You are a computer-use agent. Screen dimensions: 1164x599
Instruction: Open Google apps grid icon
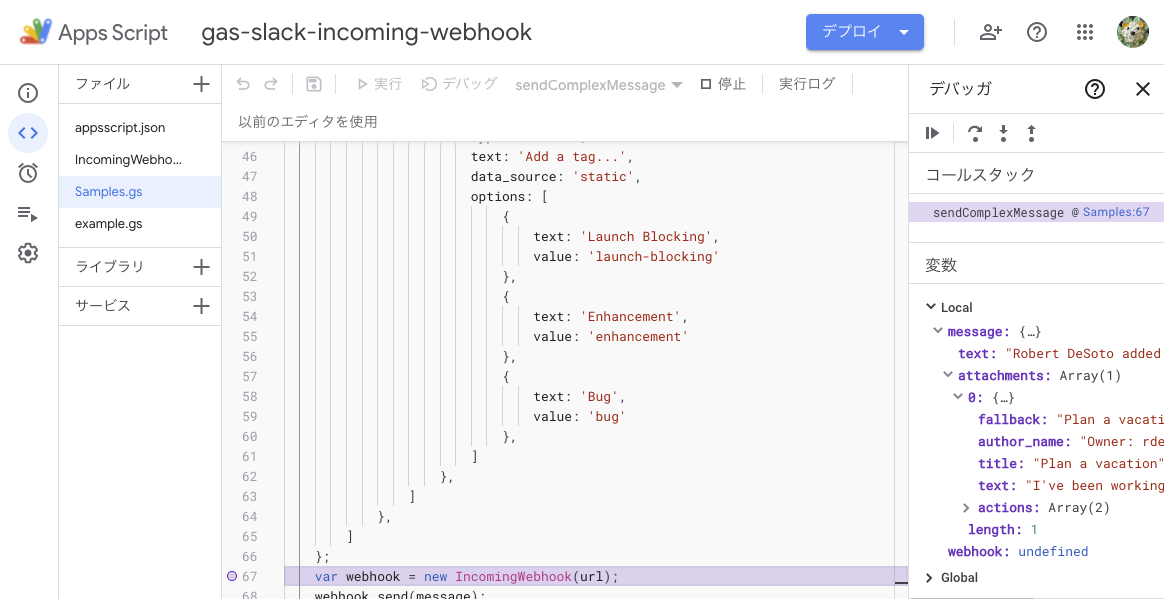click(1085, 32)
